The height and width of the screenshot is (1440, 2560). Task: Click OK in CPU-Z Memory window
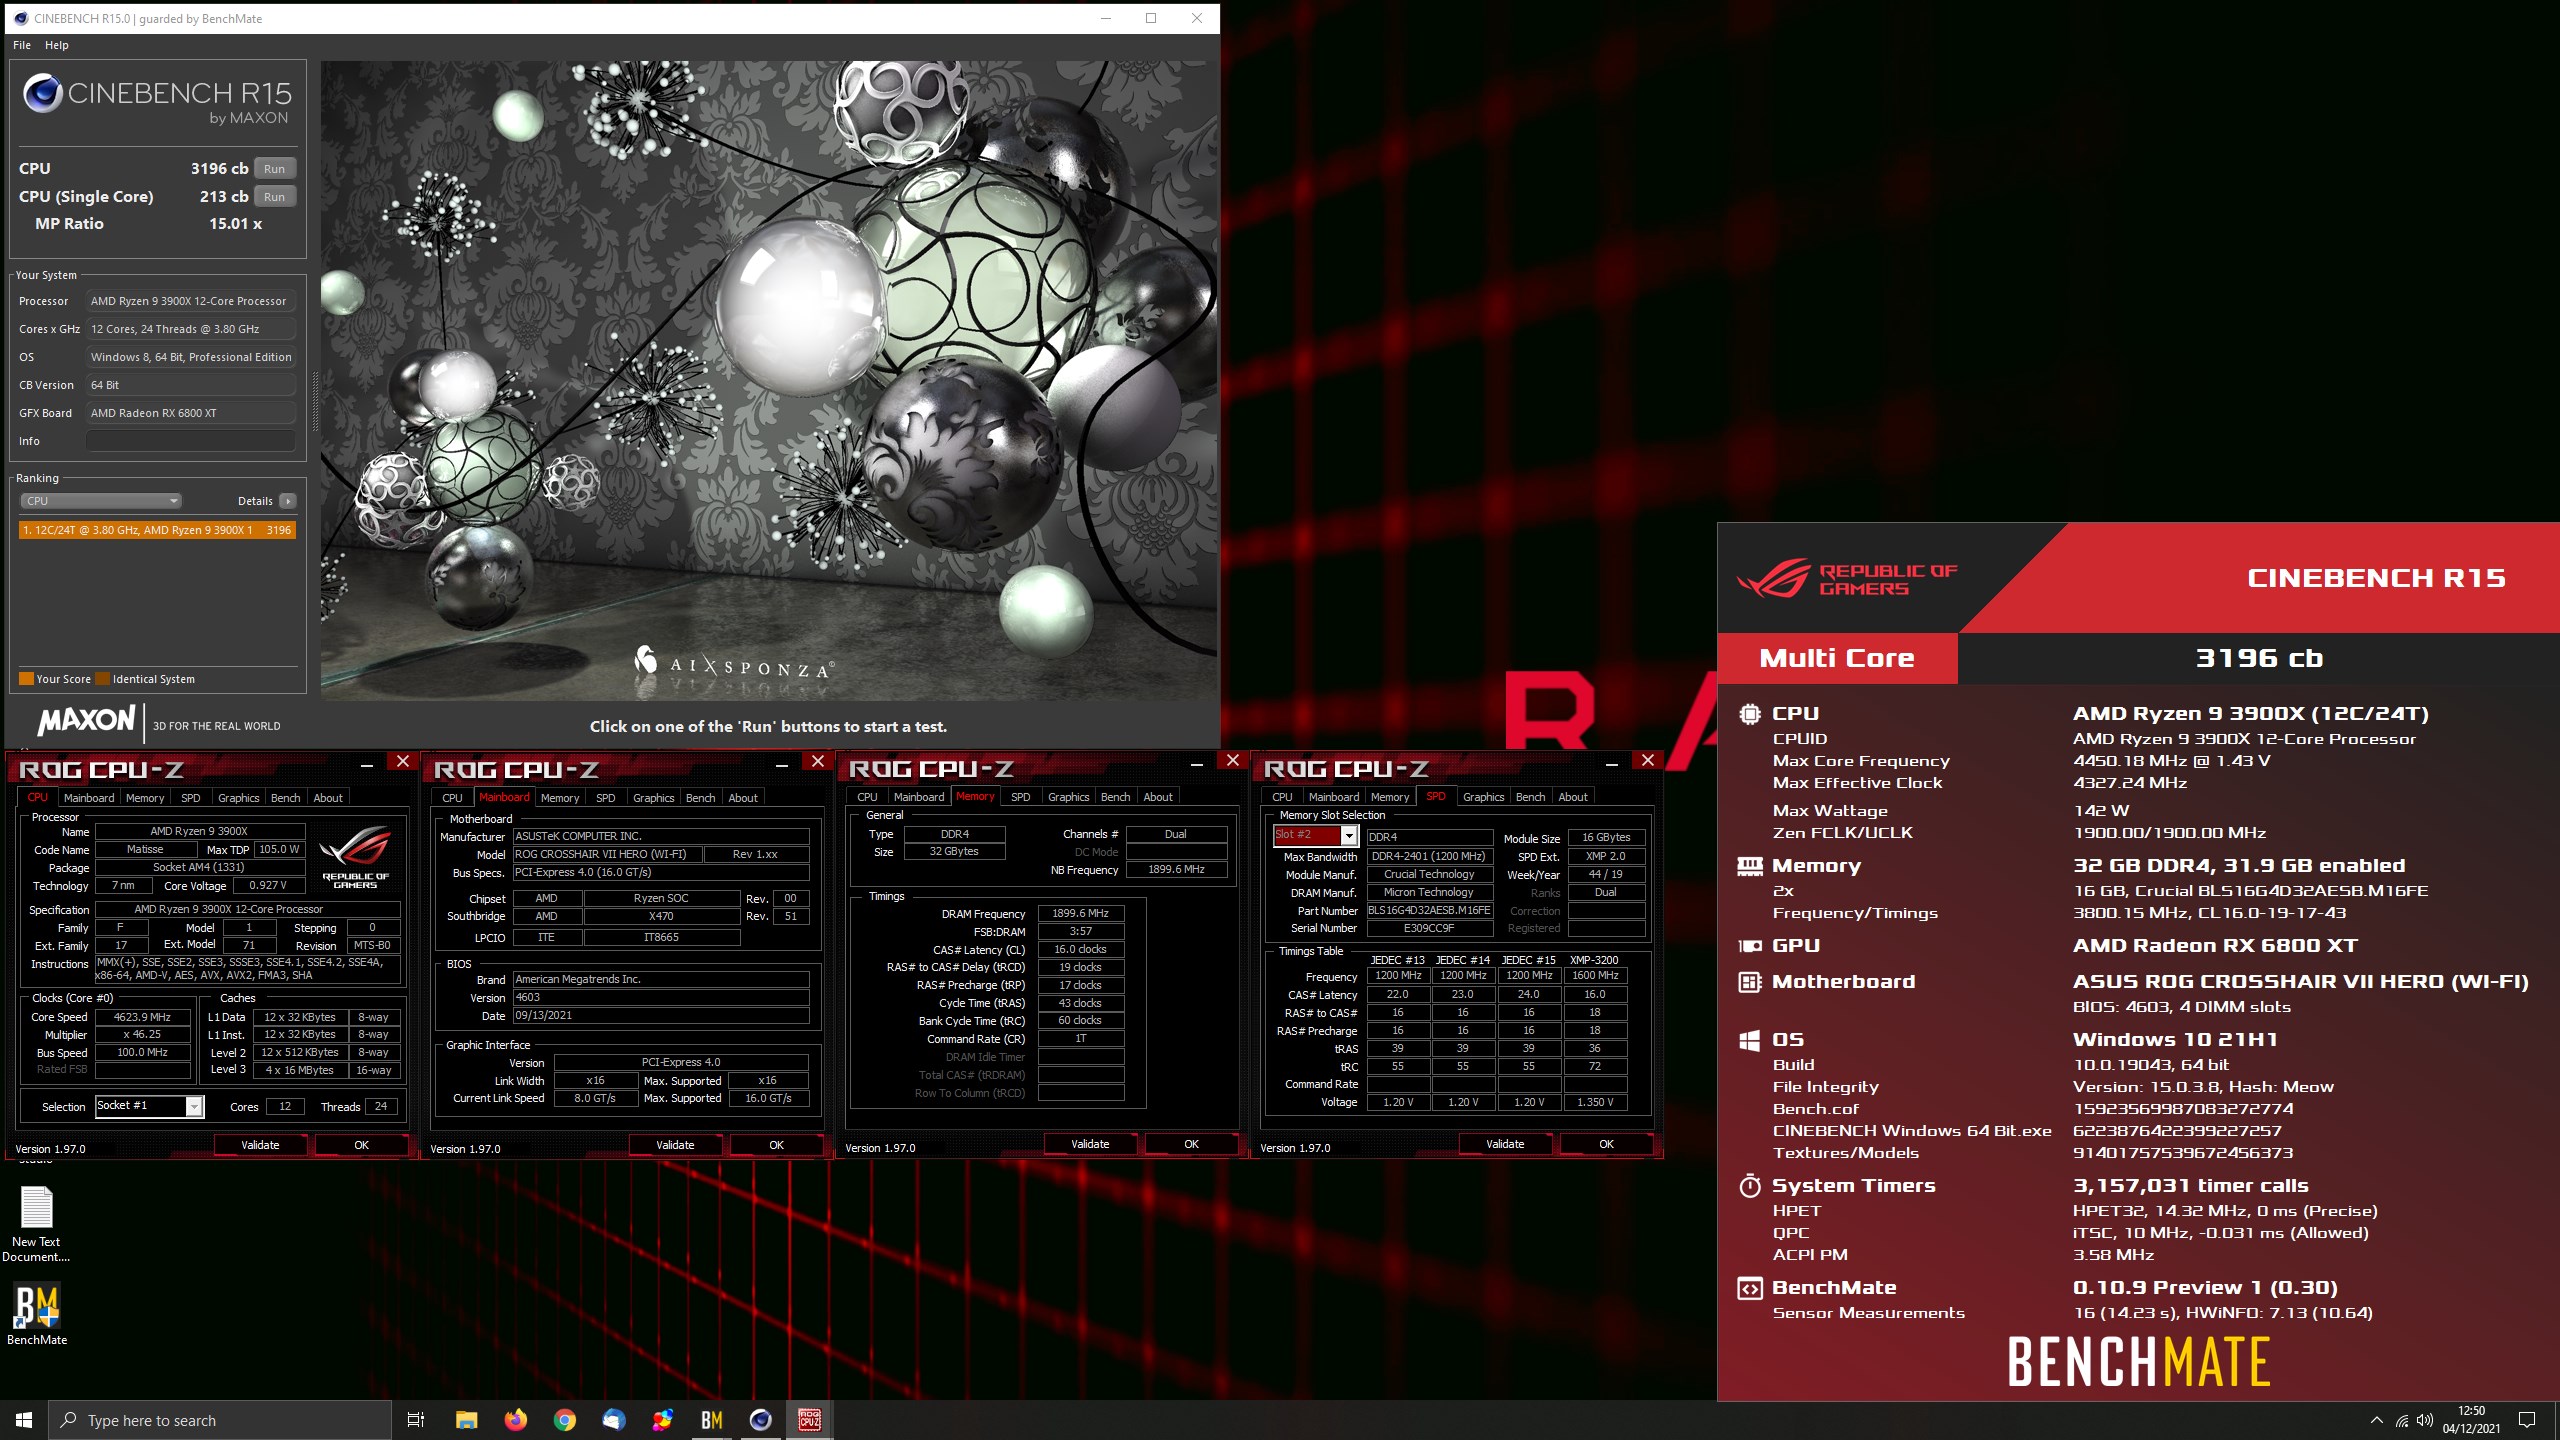(x=1191, y=1144)
